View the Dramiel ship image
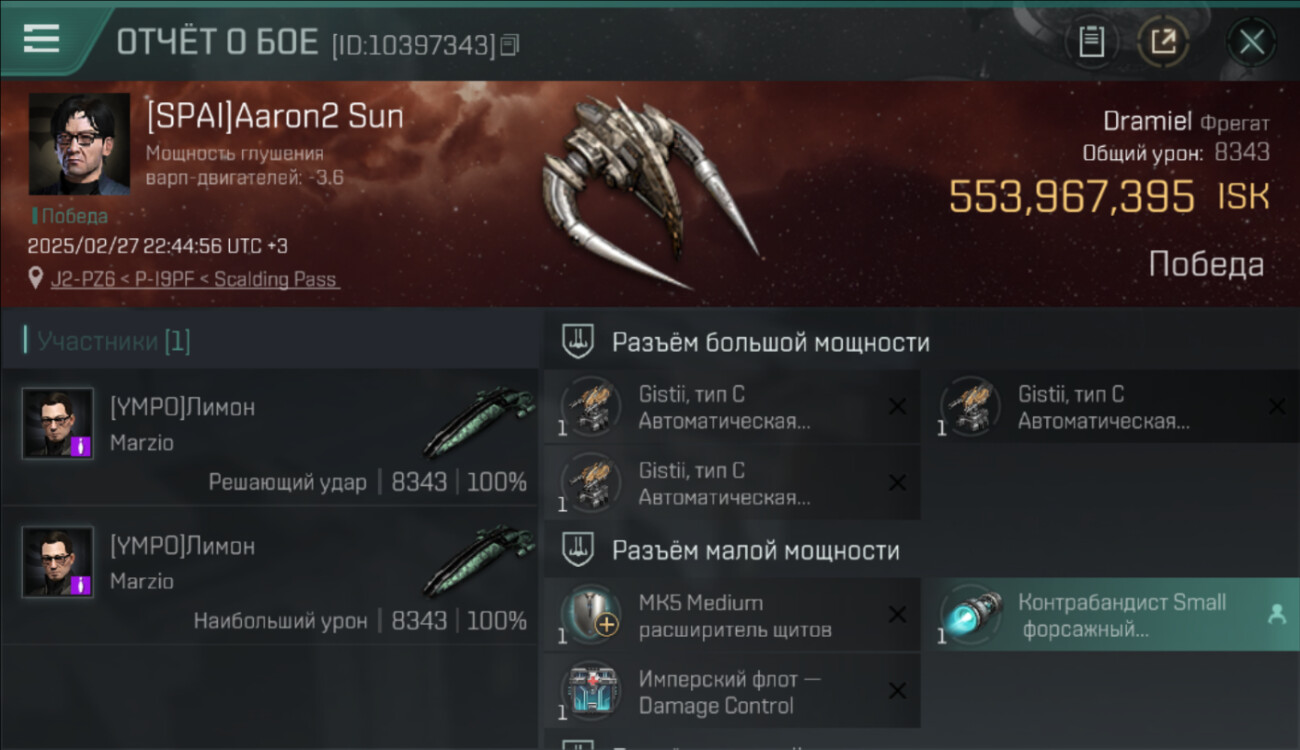This screenshot has height=750, width=1300. [649, 190]
